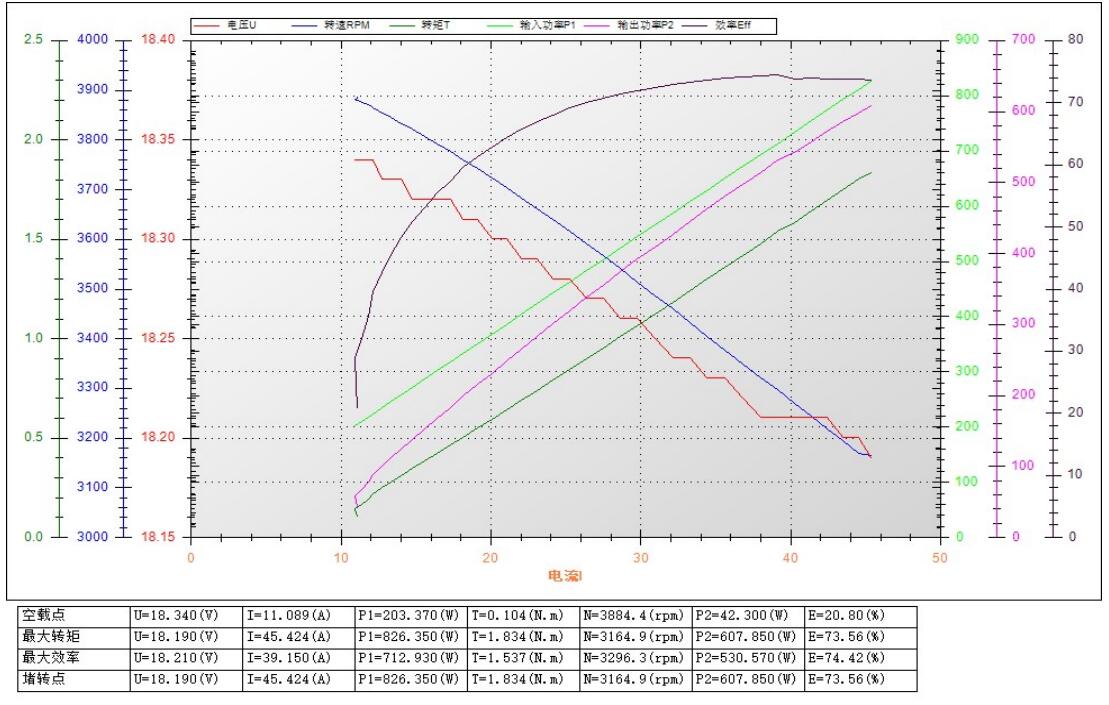The height and width of the screenshot is (705, 1109).
Task: Click the 18.40 red voltage axis label
Action: point(158,39)
